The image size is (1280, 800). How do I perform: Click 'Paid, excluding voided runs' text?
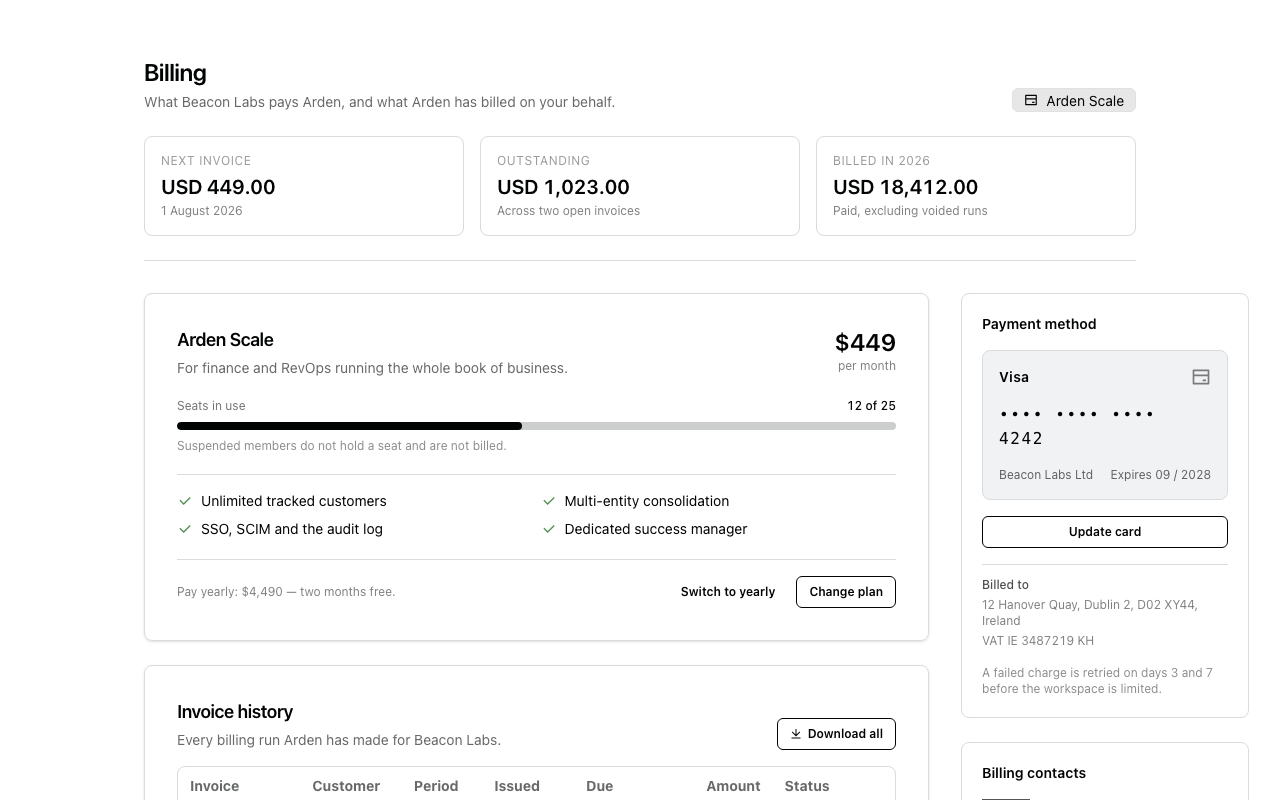[910, 211]
